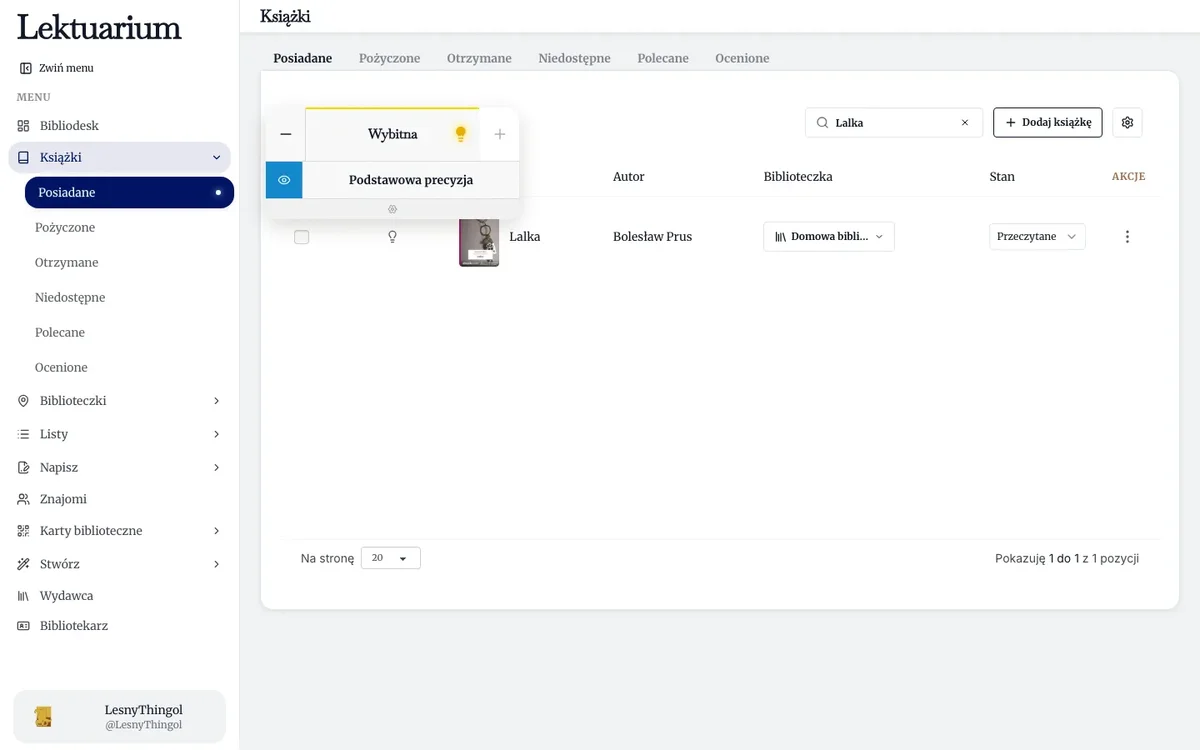Switch to the Otrzymane tab above the table
The height and width of the screenshot is (750, 1200).
[x=479, y=58]
